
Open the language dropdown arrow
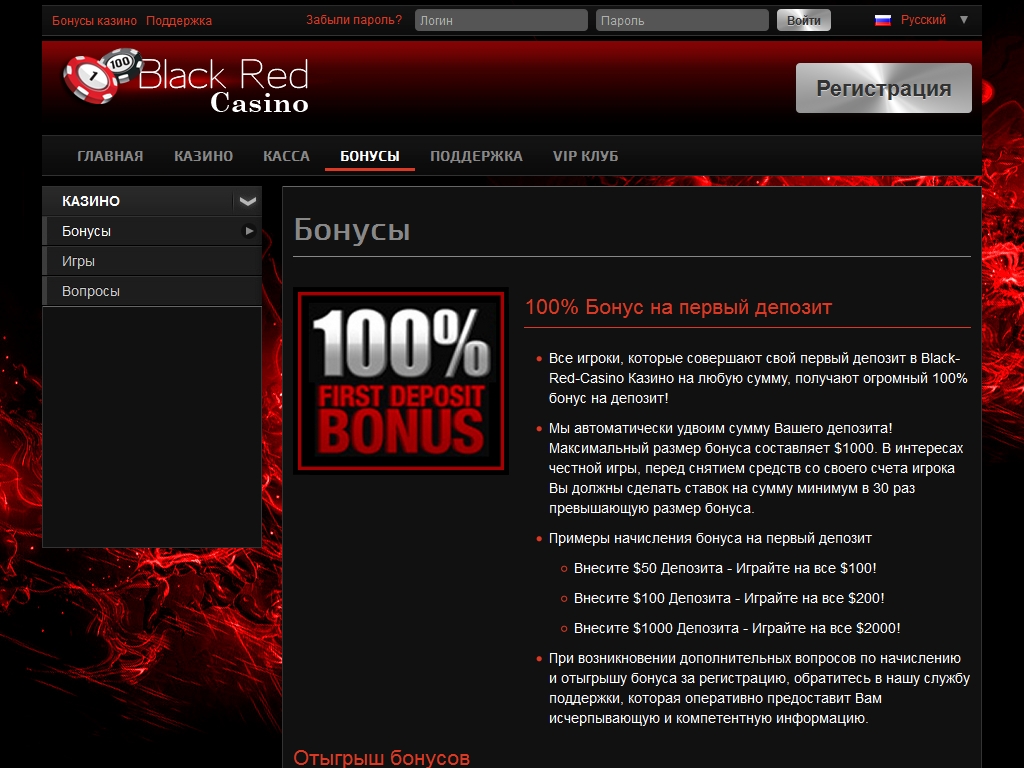pos(964,20)
